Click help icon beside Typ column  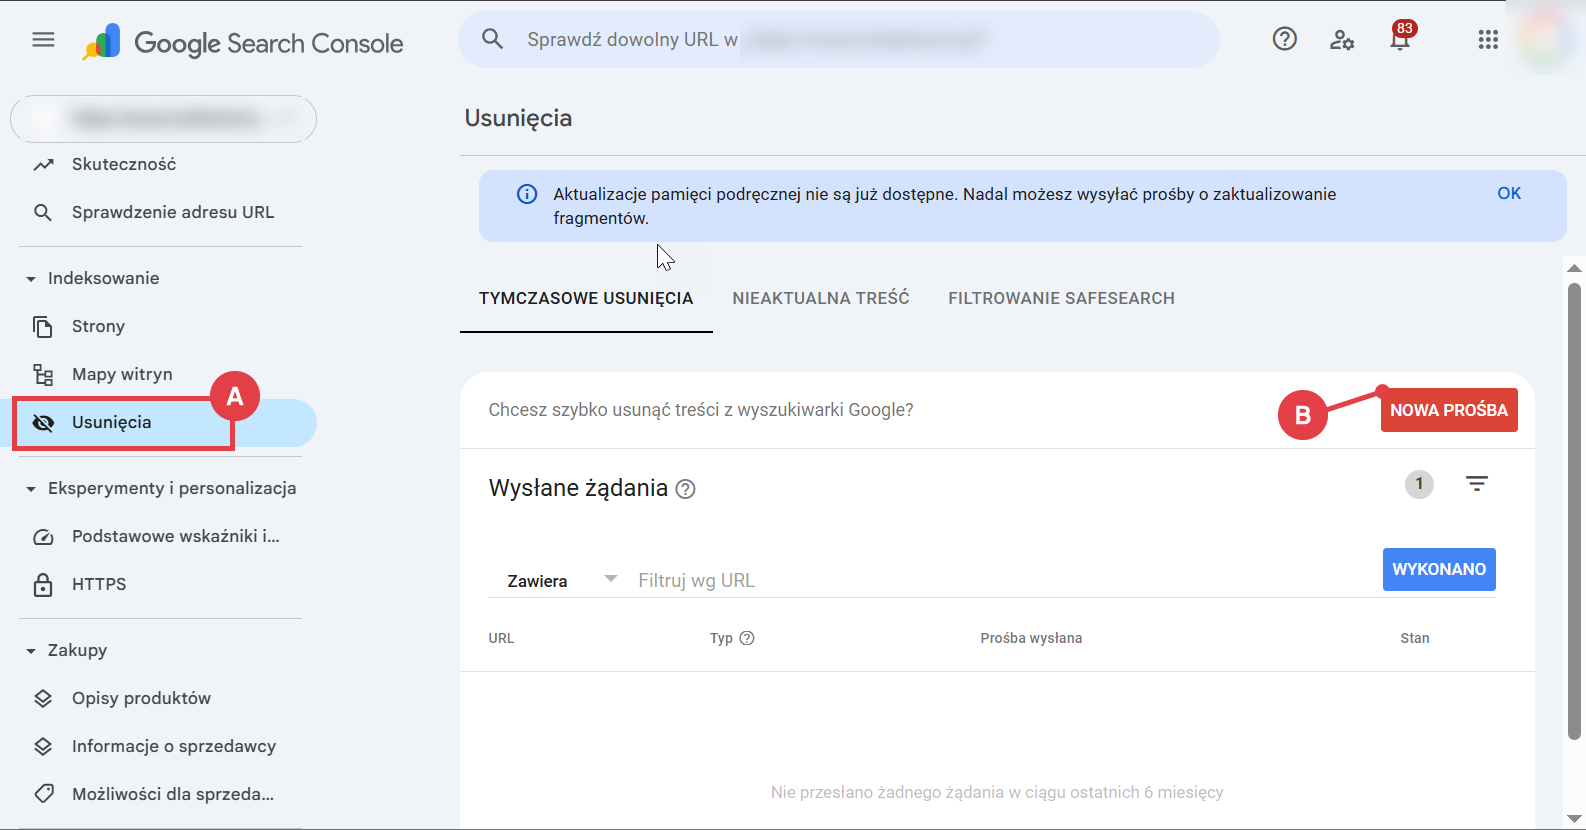tap(747, 638)
